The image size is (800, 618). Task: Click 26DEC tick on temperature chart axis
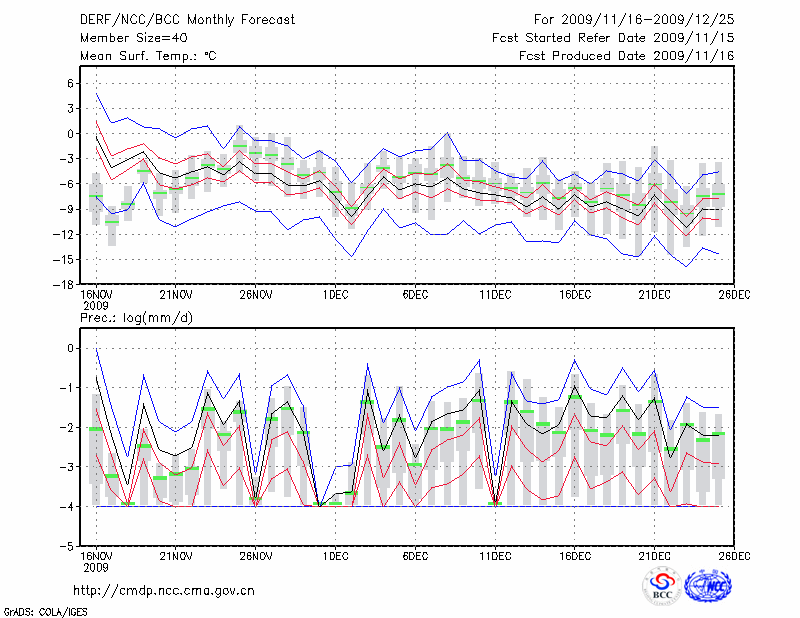click(734, 294)
